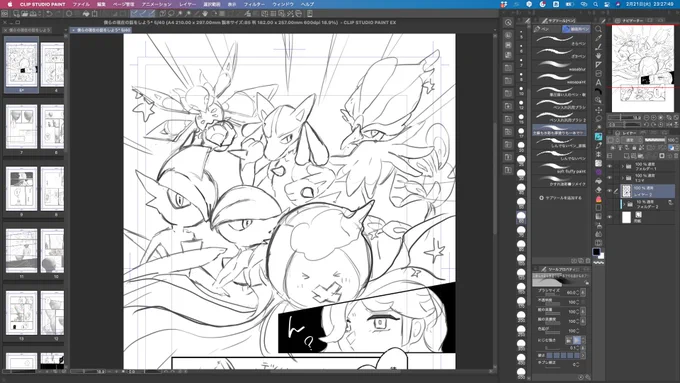Hide the 用紙 paper layer

610,216
